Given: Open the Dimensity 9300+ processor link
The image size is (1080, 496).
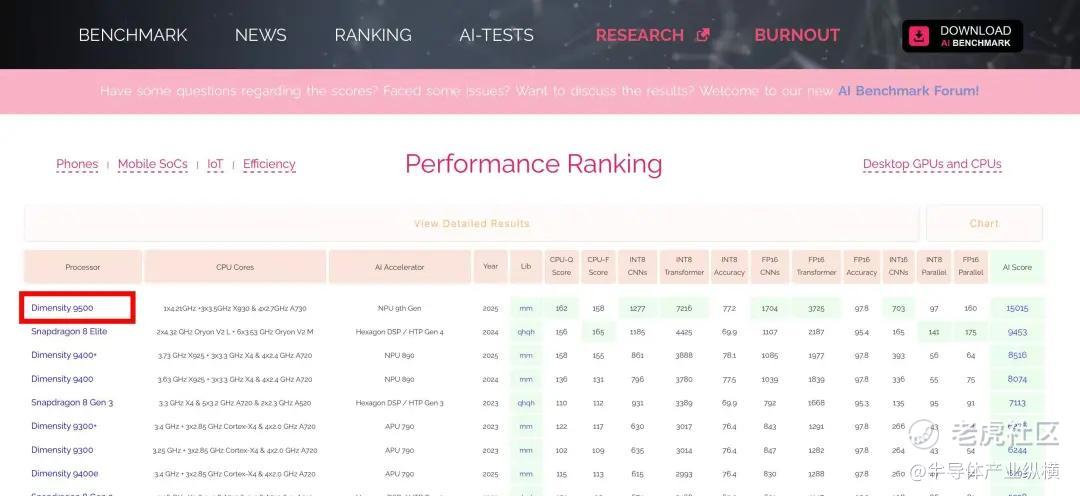Looking at the screenshot, I should coord(63,426).
